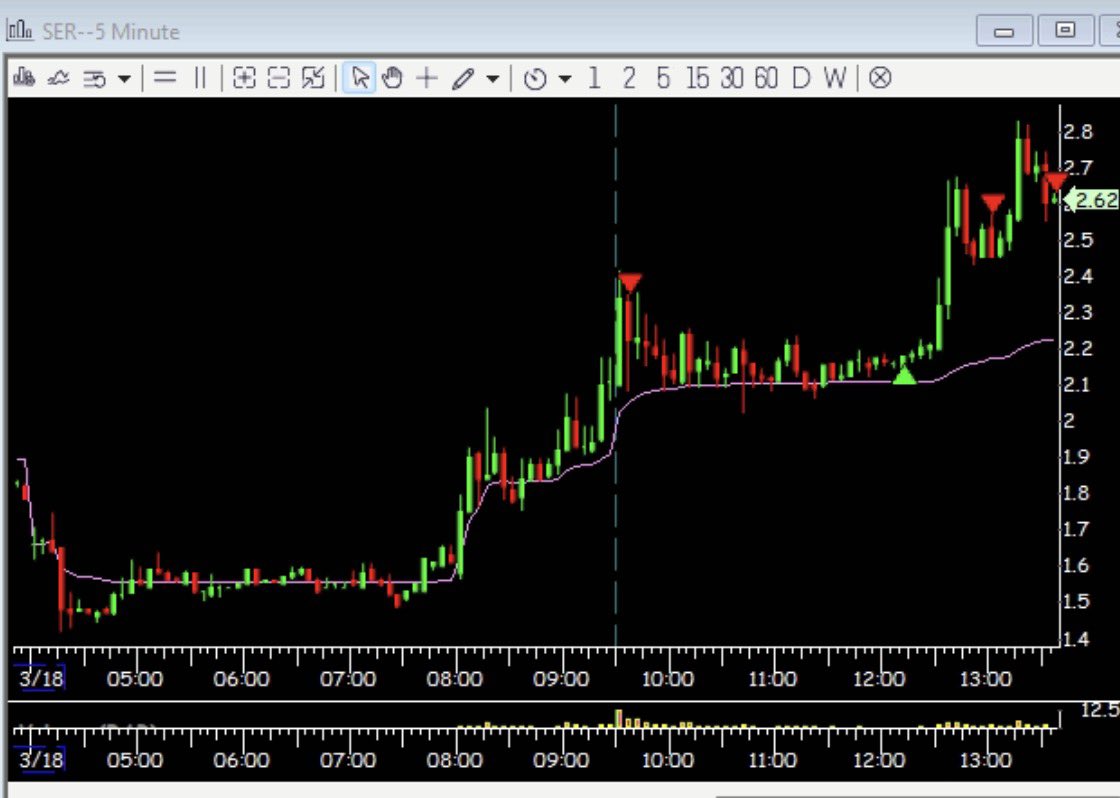This screenshot has width=1120, height=798.
Task: Click the SER chart window title icon
Action: coord(20,30)
